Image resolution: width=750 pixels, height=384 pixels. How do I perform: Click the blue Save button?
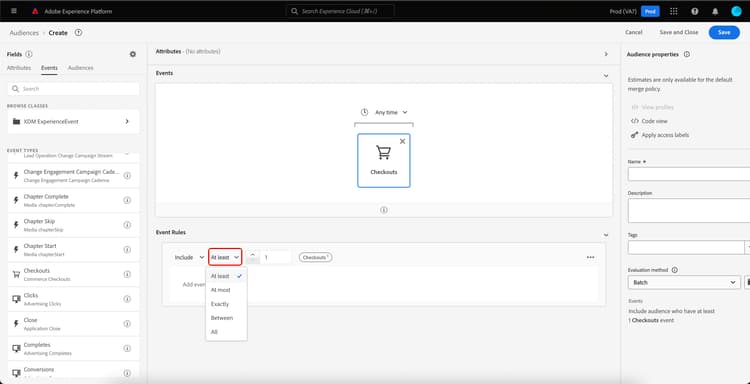[724, 33]
